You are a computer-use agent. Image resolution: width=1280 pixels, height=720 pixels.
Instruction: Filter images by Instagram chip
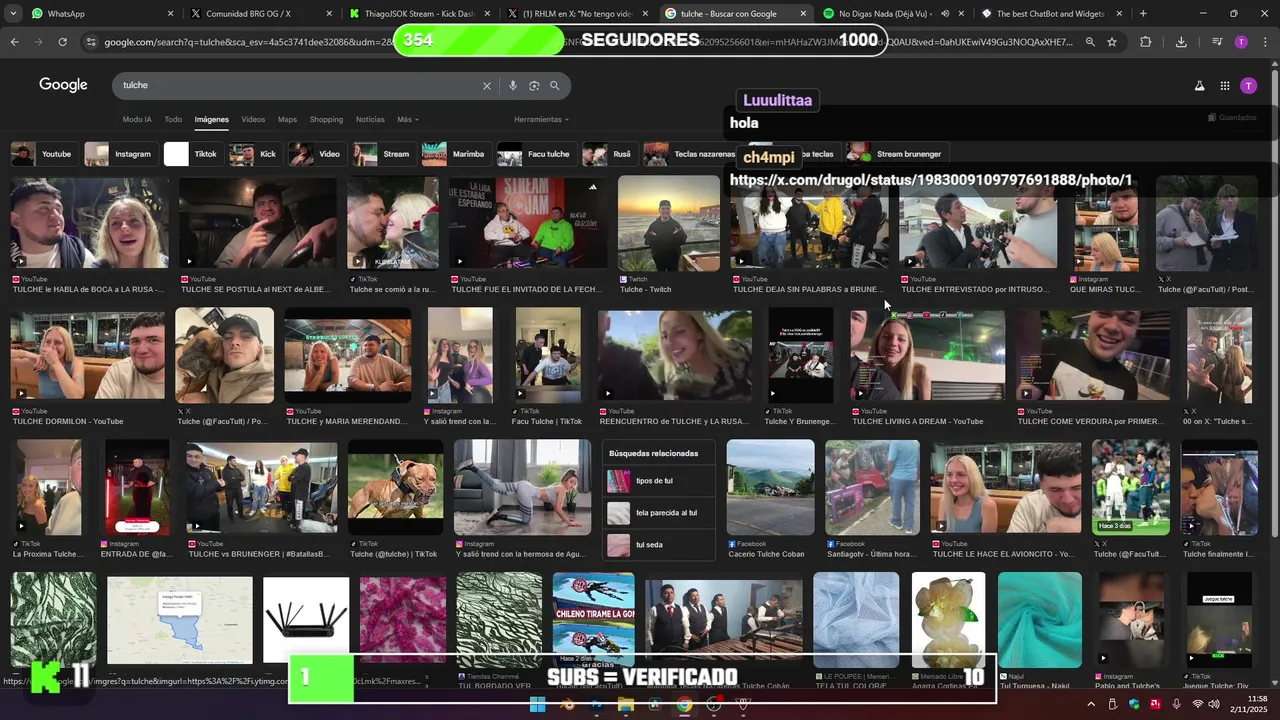click(x=119, y=154)
